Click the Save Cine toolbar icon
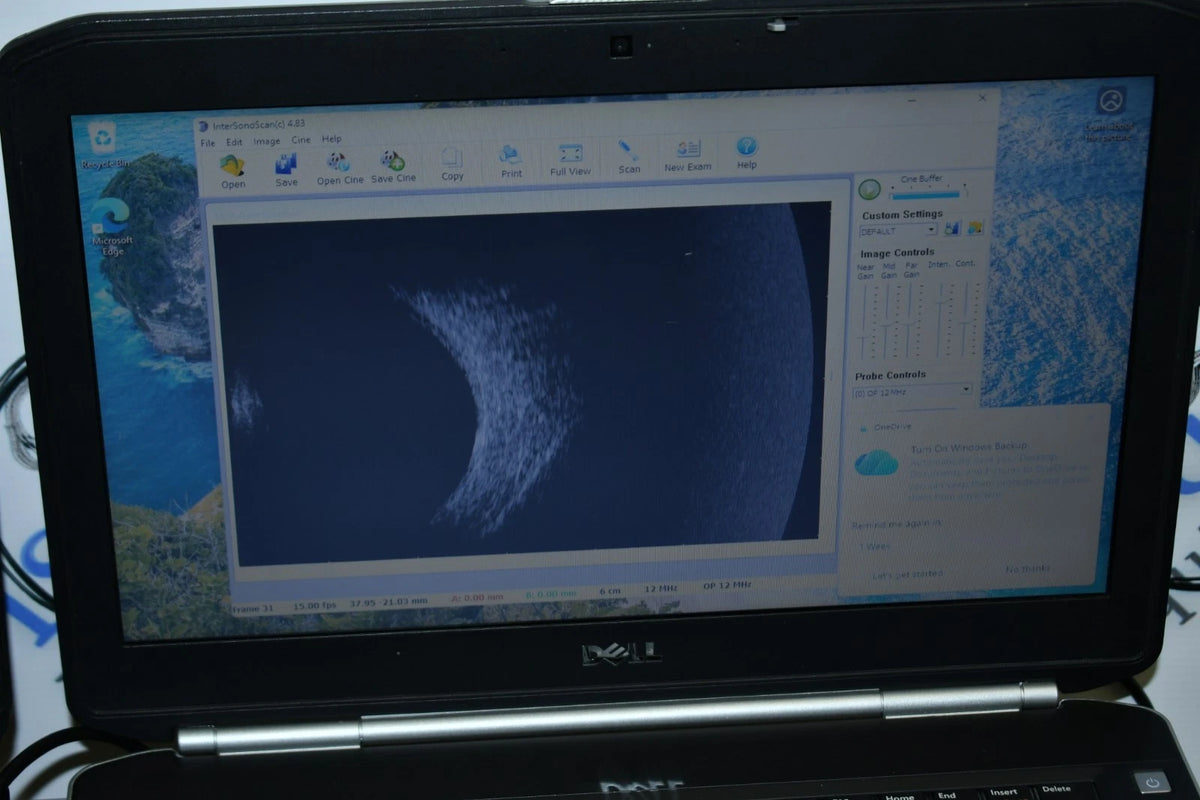 (393, 167)
